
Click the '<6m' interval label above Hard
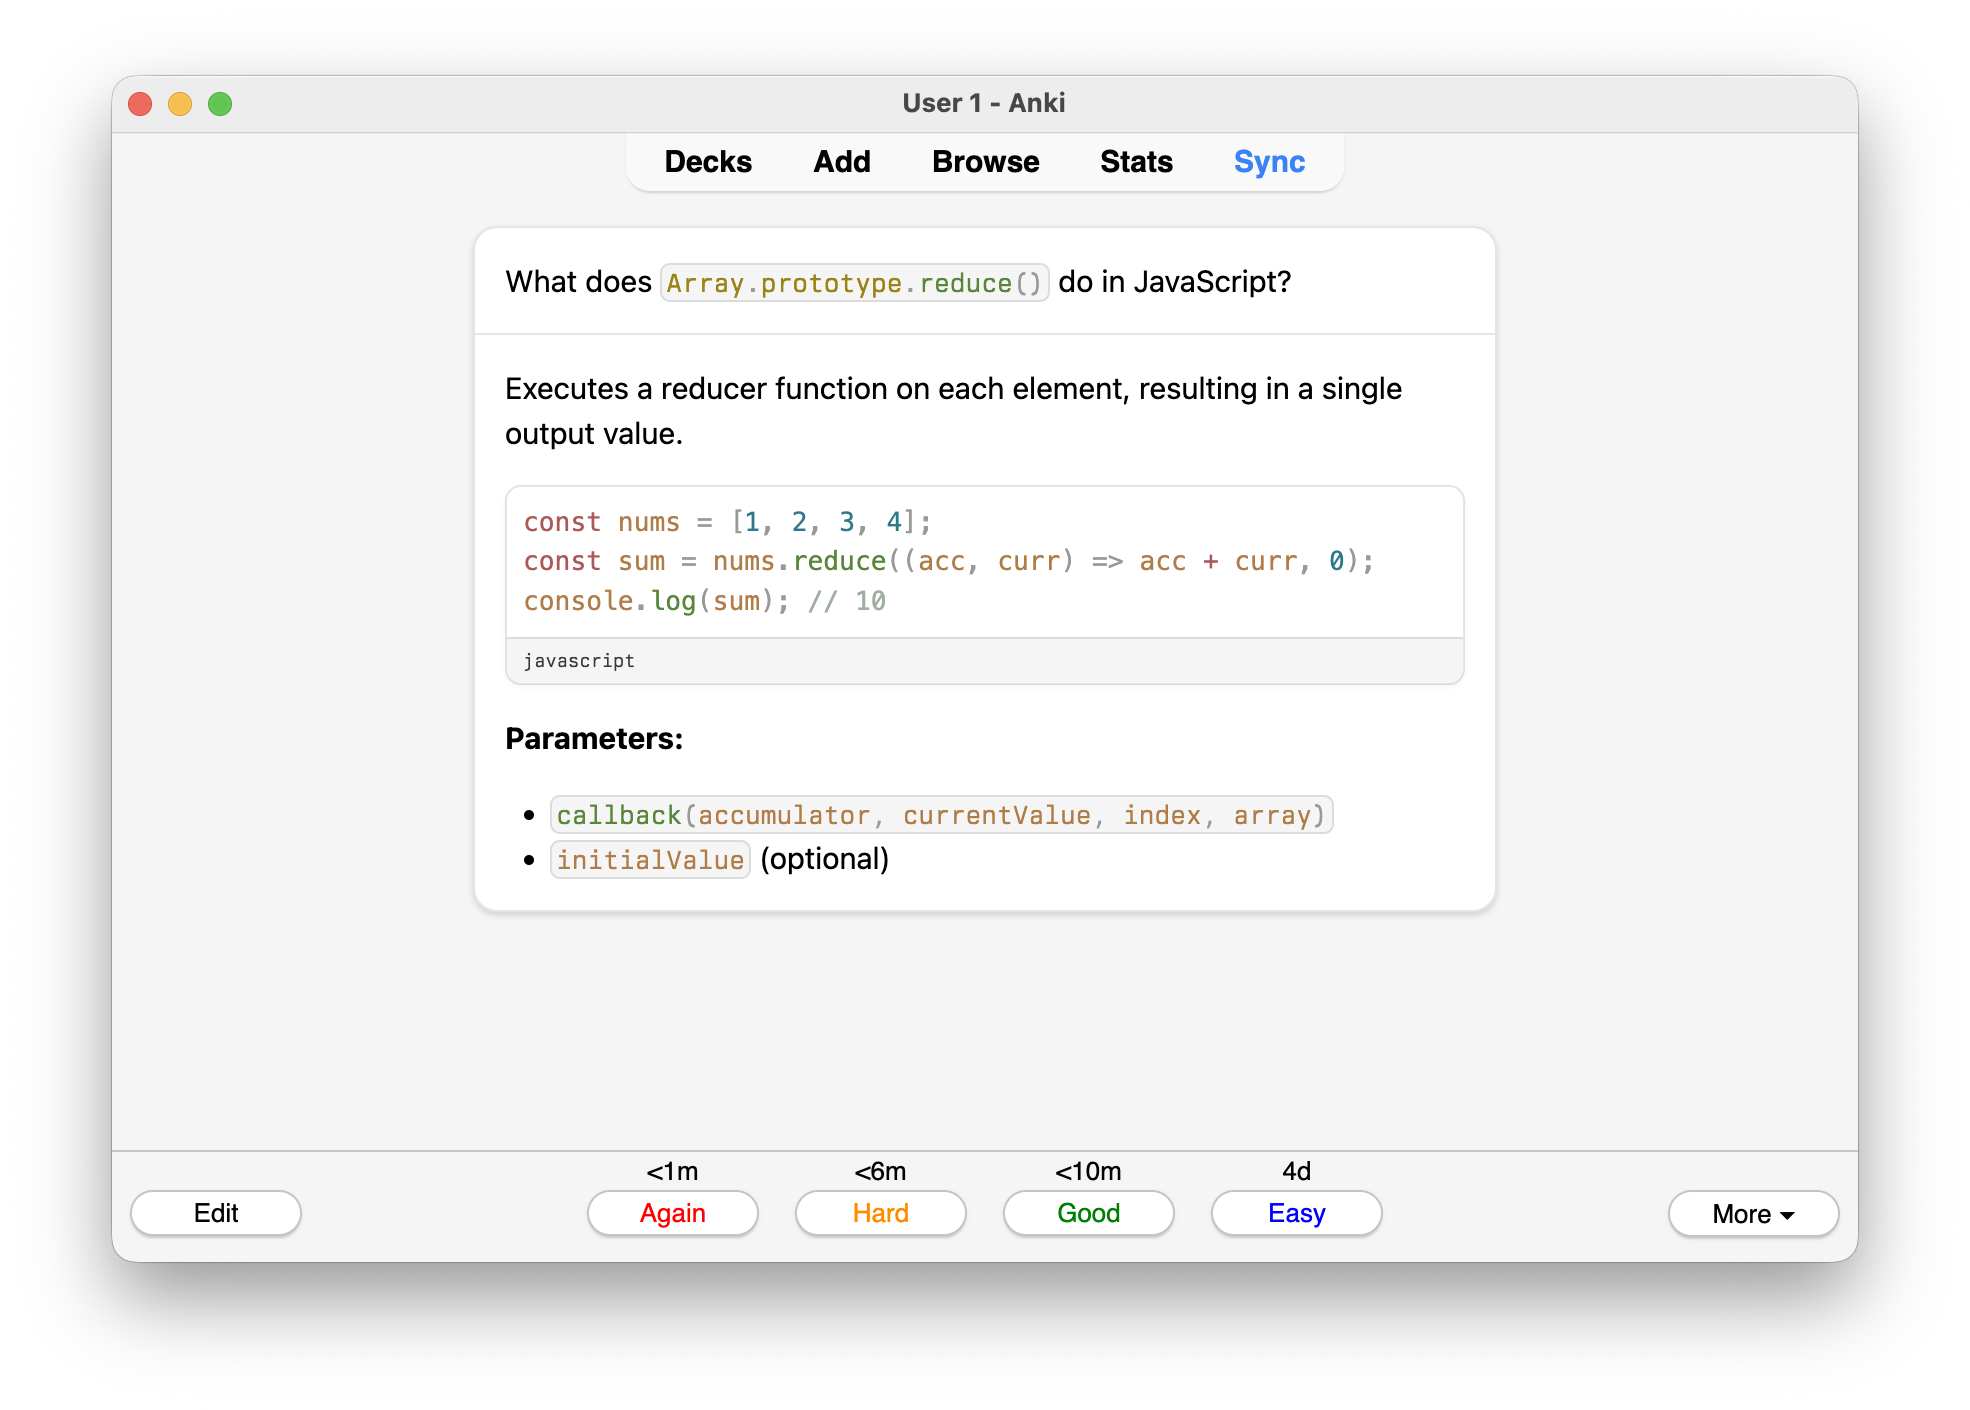coord(881,1171)
